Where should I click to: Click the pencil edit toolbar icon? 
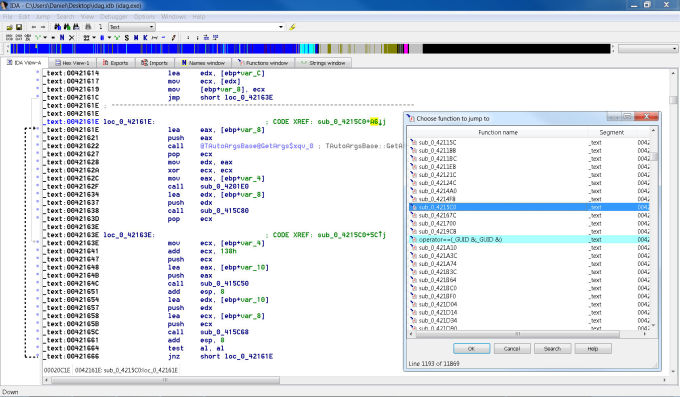pos(173,38)
